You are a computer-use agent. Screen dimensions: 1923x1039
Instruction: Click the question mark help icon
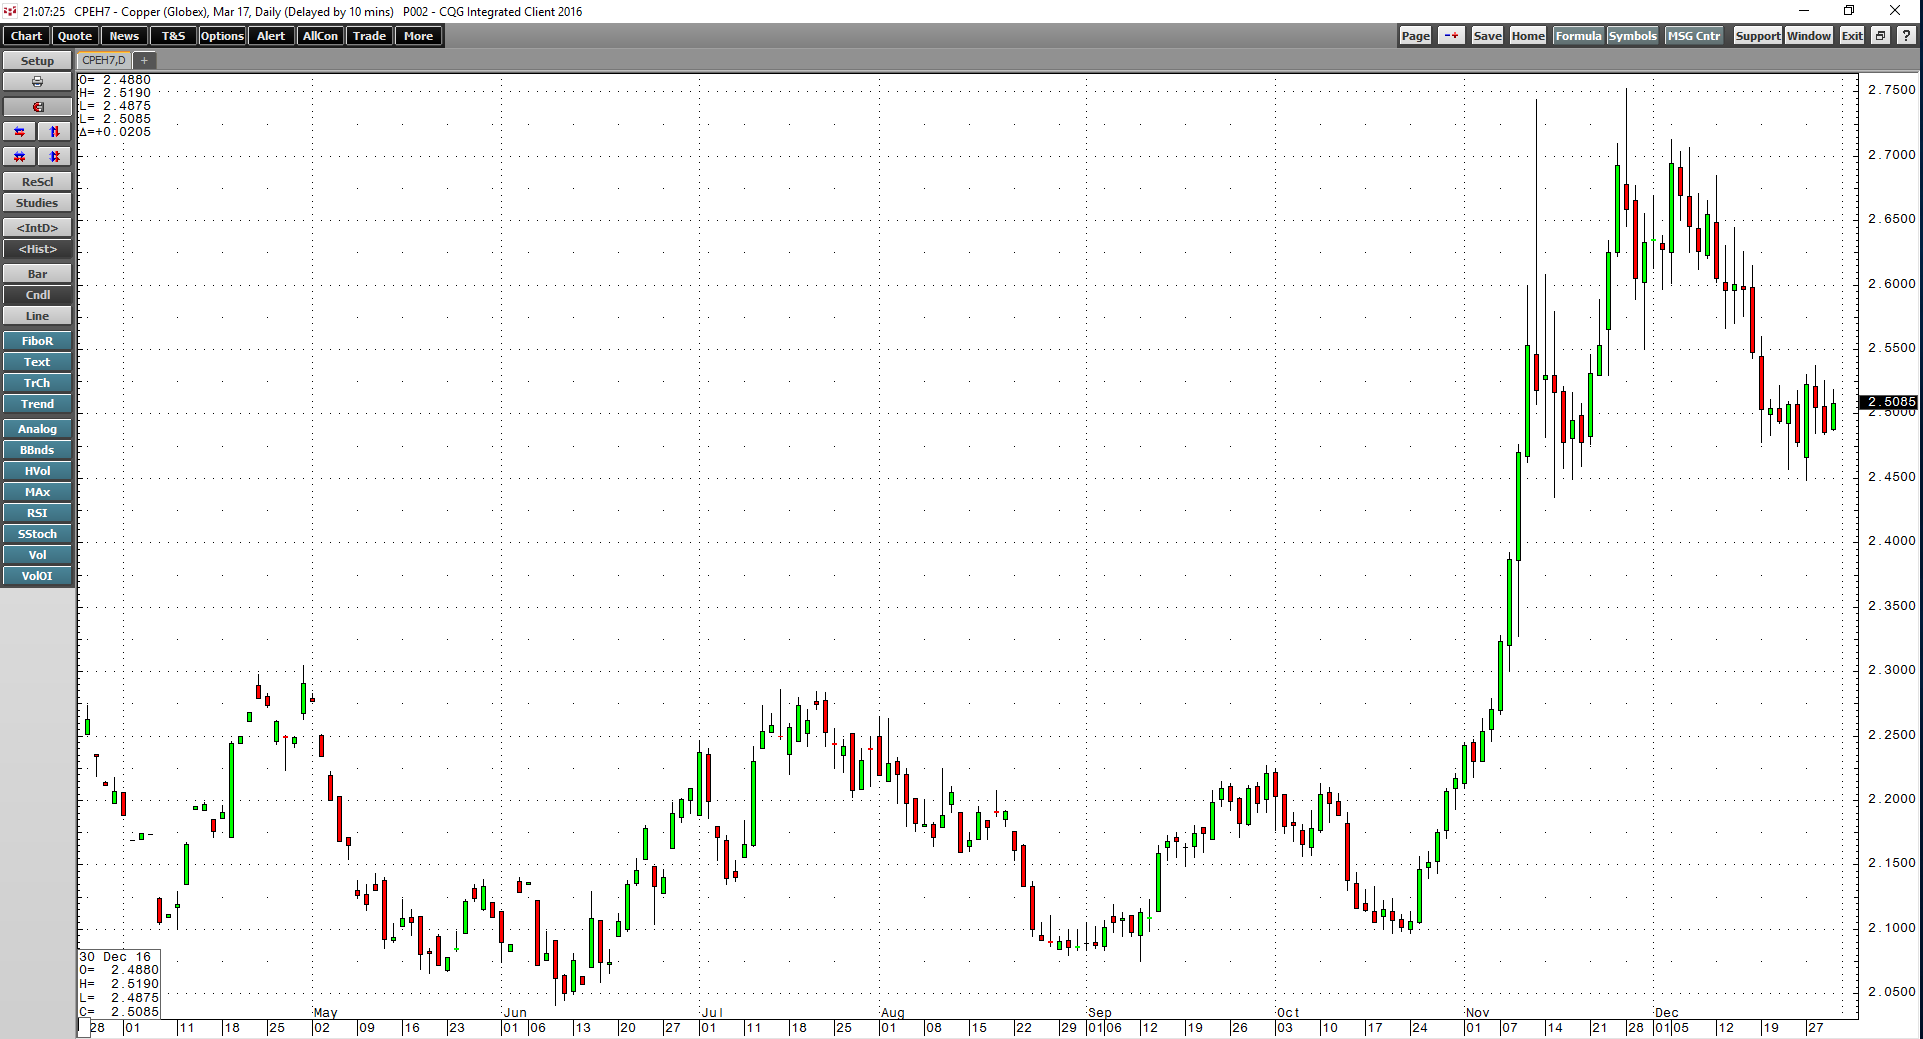[x=1906, y=36]
